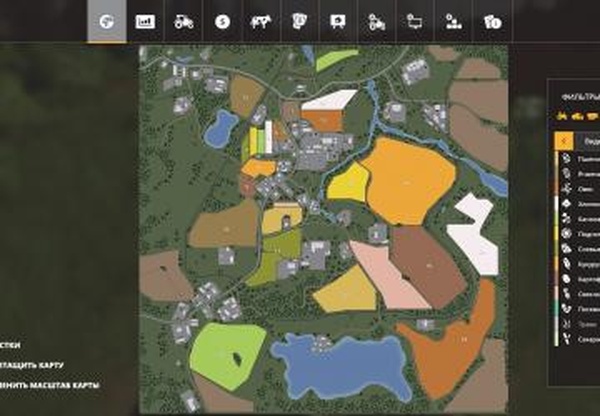This screenshot has width=600, height=416.
Task: Select the largest orange field in map center
Action: (x=409, y=180)
